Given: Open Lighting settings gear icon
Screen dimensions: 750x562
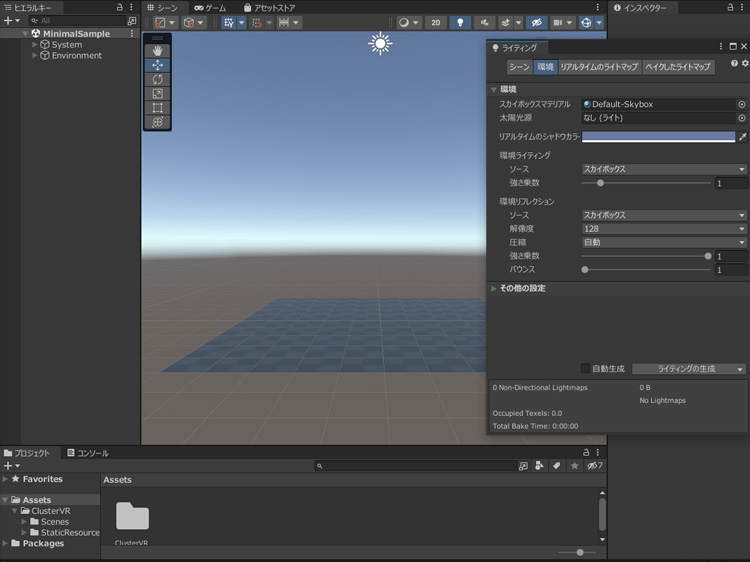Looking at the screenshot, I should pyautogui.click(x=744, y=64).
